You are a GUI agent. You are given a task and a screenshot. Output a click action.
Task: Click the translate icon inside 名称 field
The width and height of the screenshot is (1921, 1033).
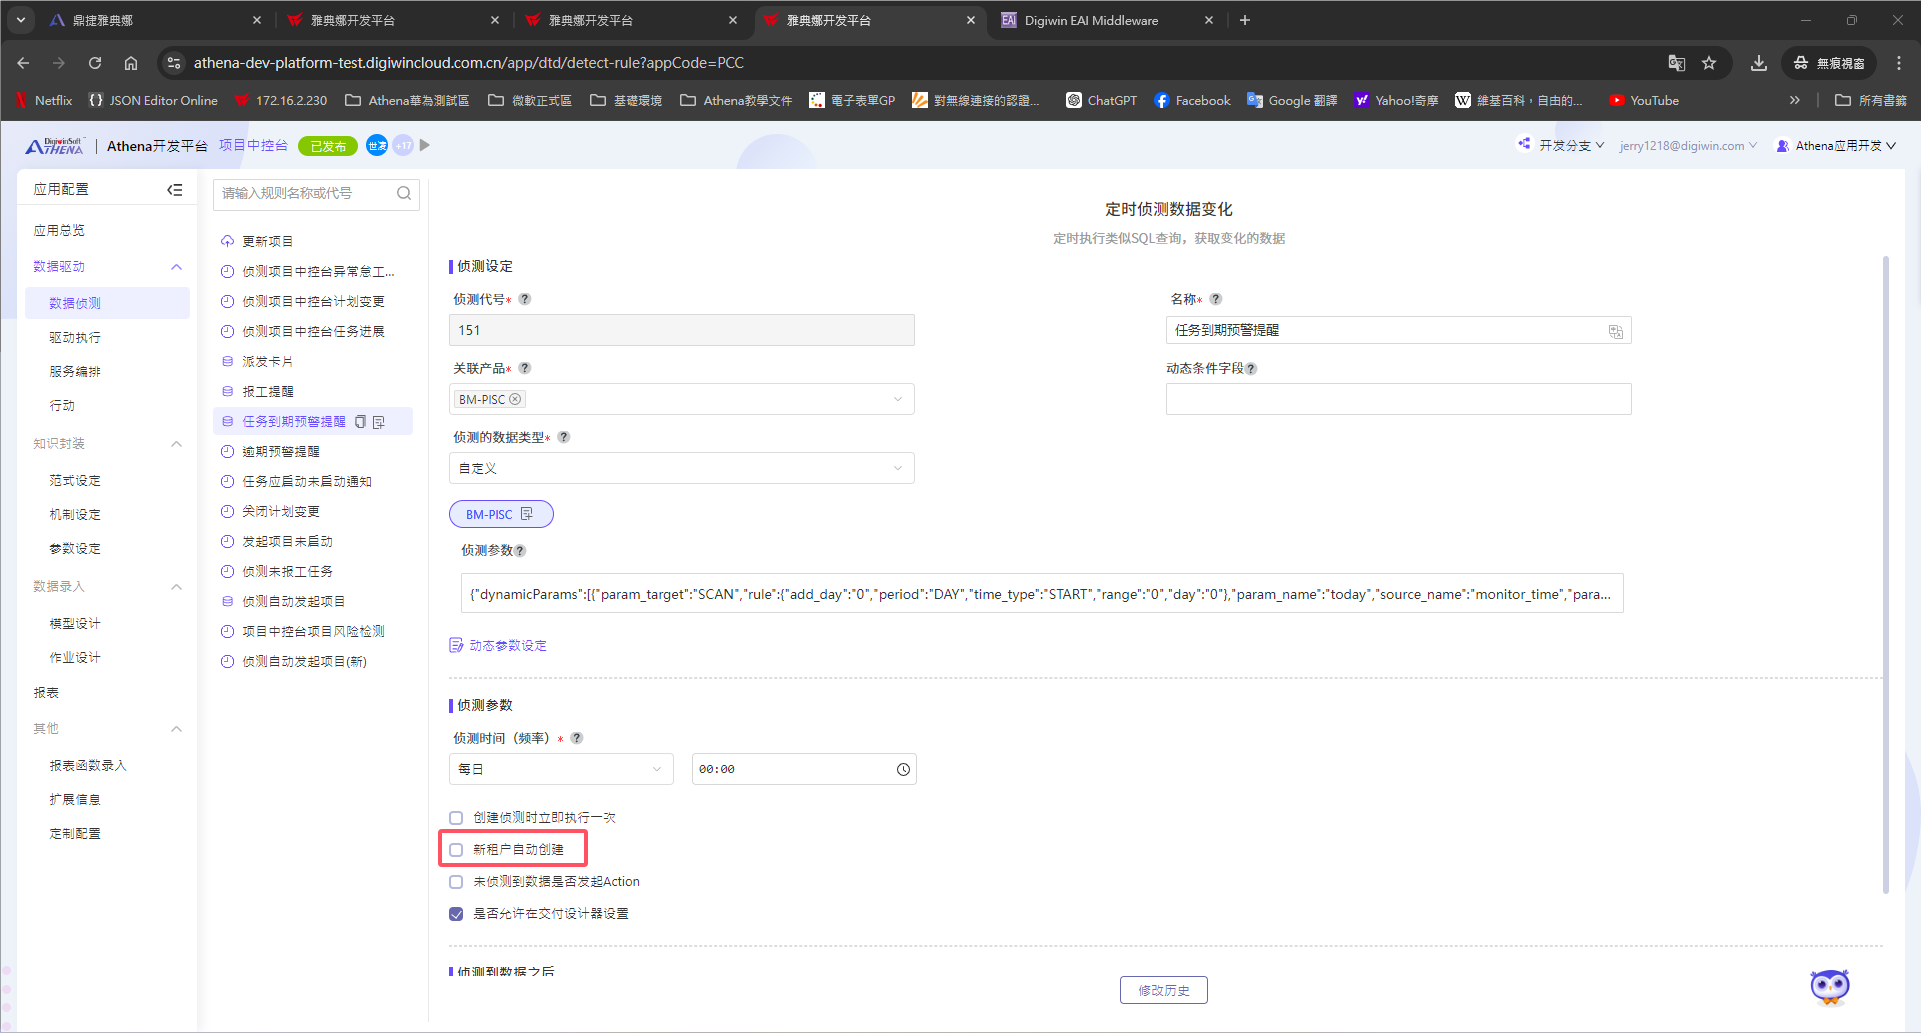[1615, 331]
